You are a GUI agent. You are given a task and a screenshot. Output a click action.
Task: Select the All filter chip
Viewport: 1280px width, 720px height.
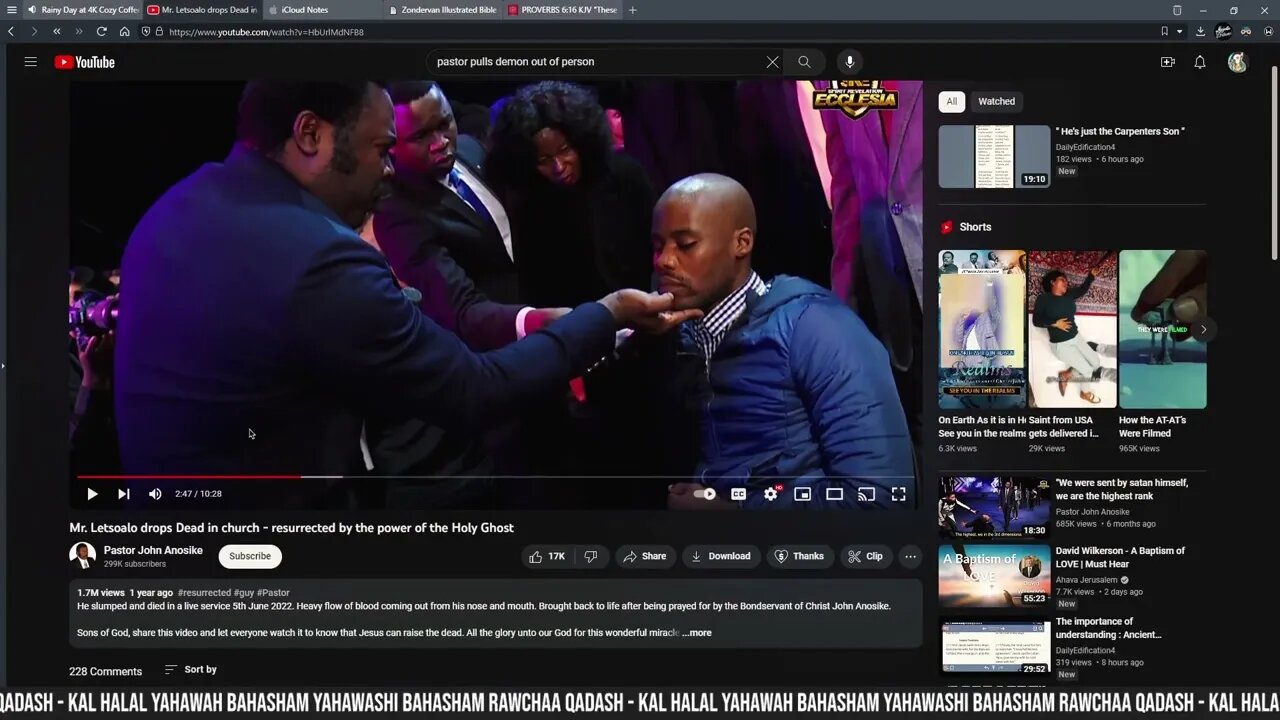coord(952,101)
